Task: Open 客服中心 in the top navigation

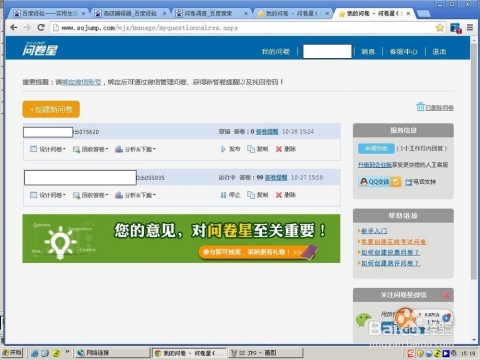Action: (x=404, y=52)
